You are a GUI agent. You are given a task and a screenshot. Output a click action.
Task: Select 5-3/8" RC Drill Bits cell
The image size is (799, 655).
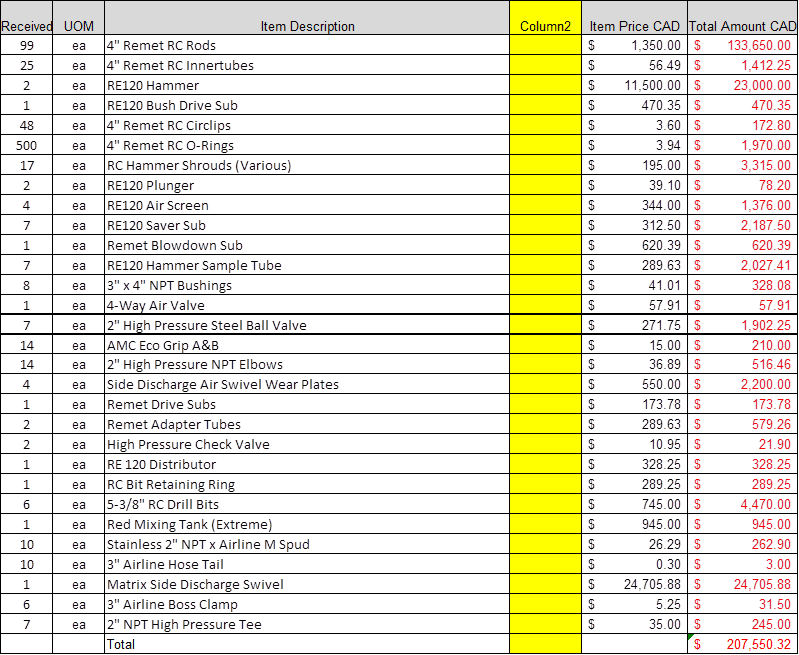coord(307,505)
